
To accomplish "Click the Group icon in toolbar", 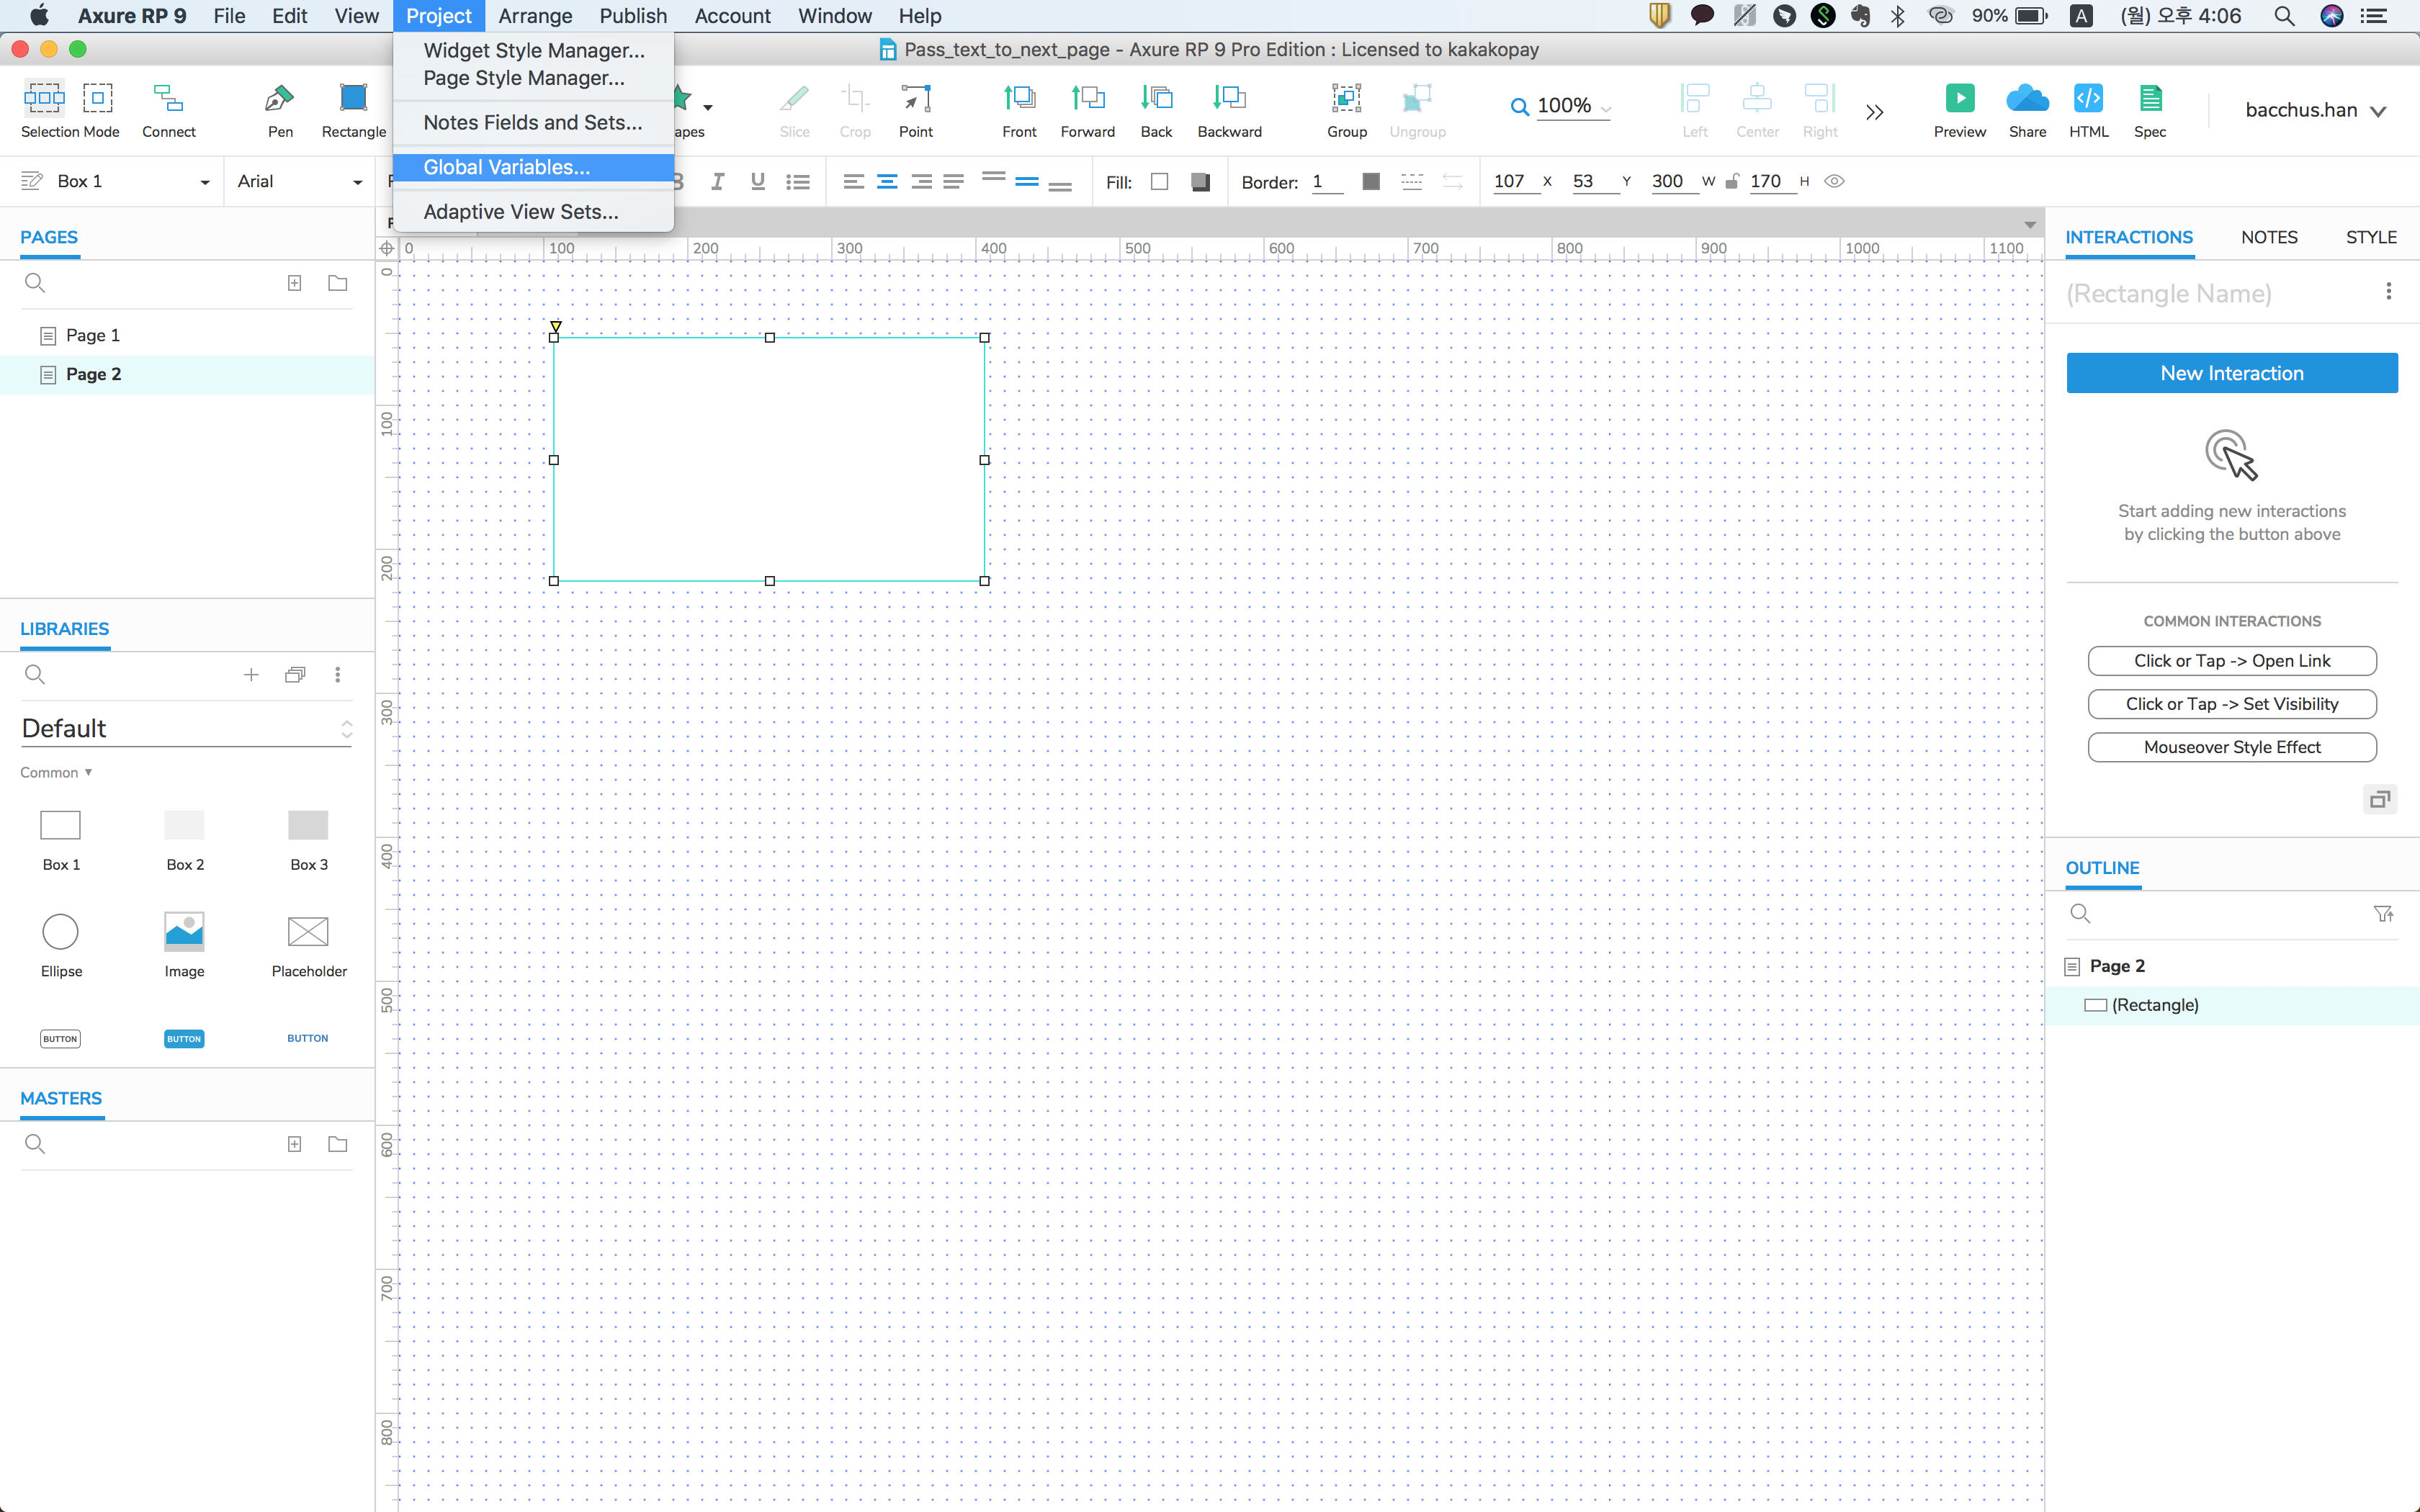I will tap(1346, 98).
